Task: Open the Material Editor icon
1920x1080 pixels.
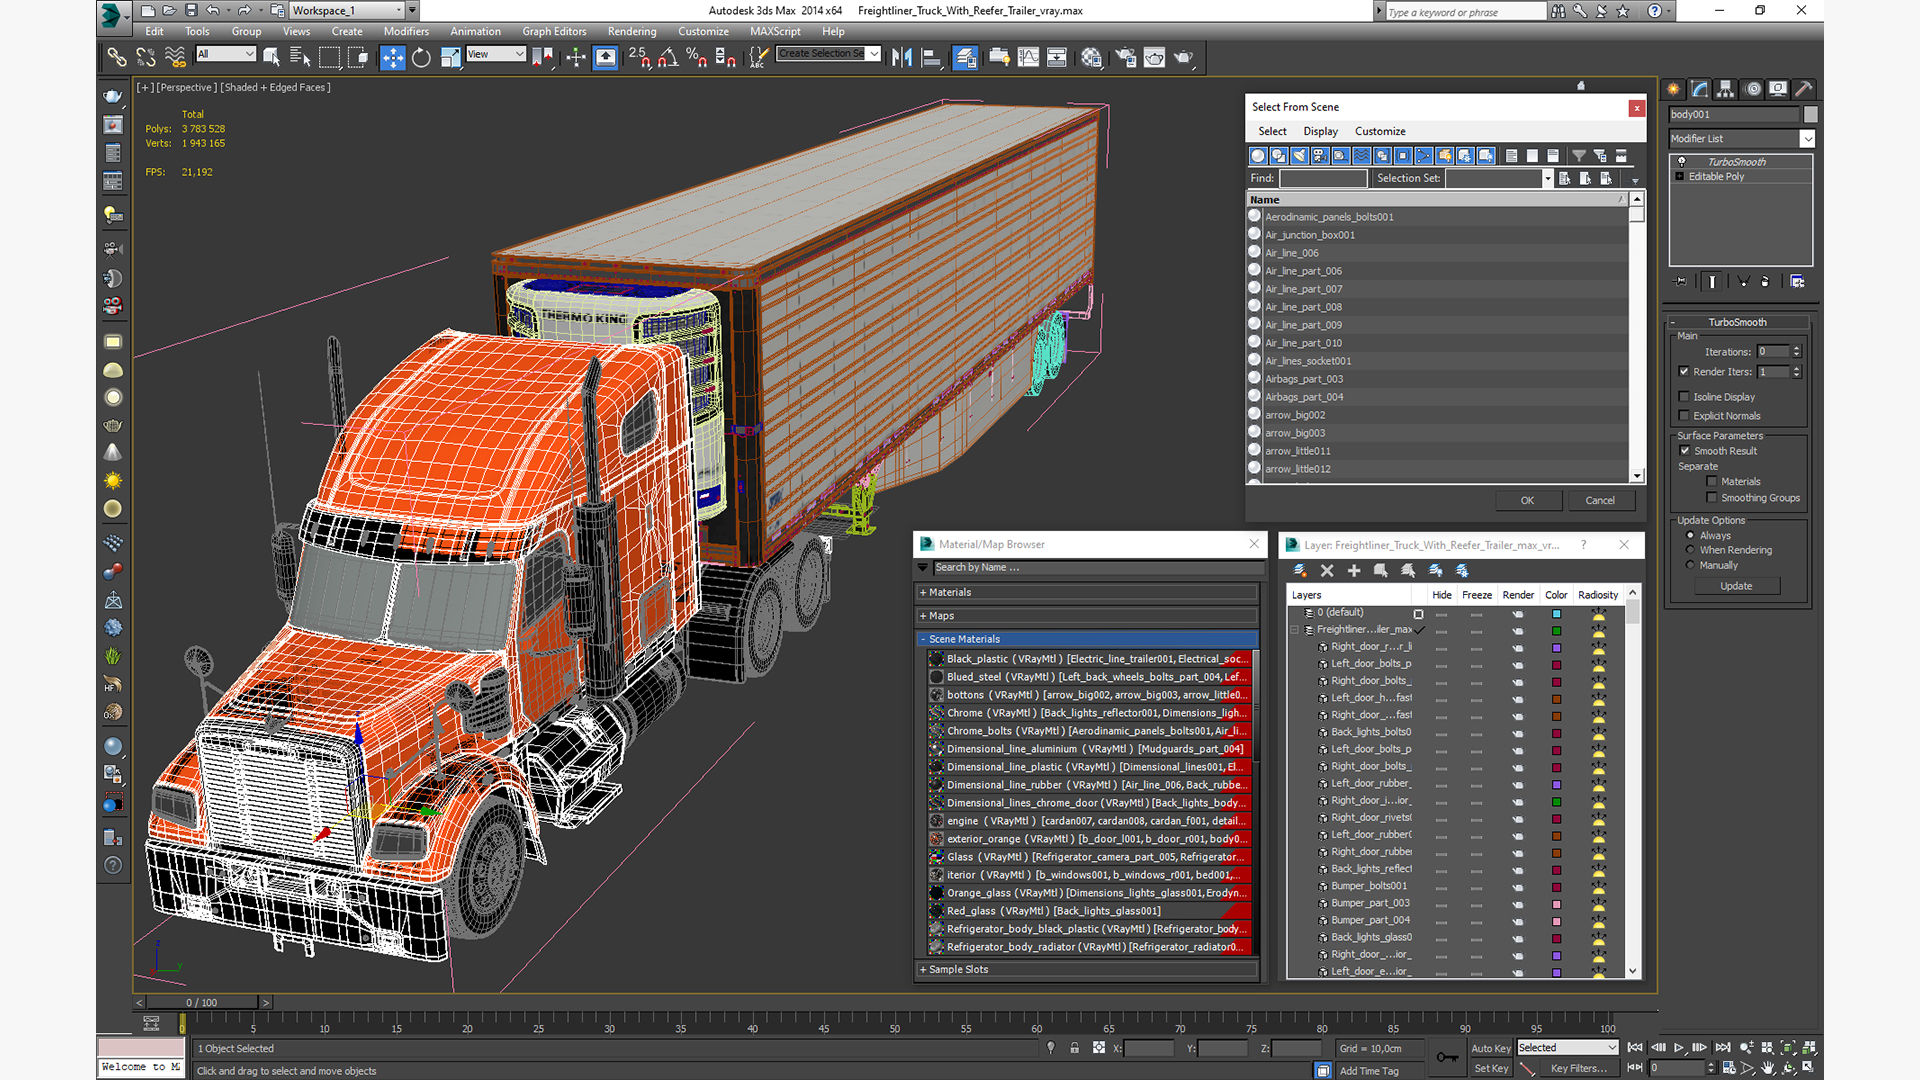Action: coord(1091,58)
